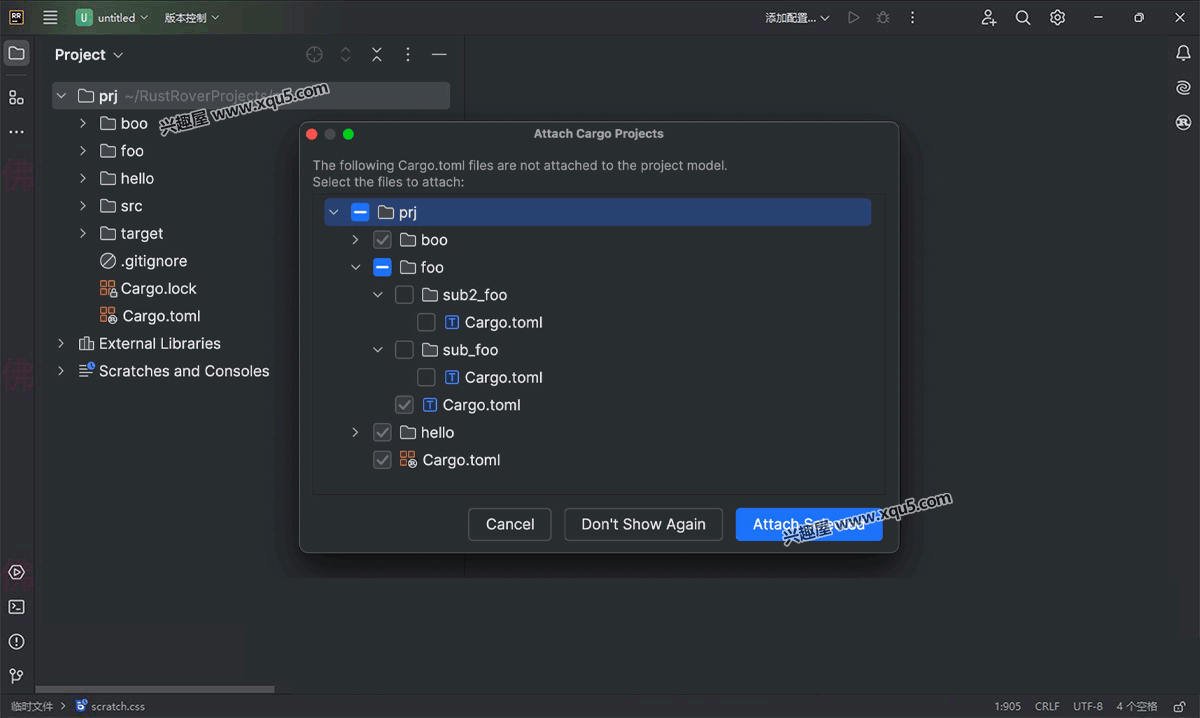Open the Structure tool window icon
1200x718 pixels.
point(16,97)
